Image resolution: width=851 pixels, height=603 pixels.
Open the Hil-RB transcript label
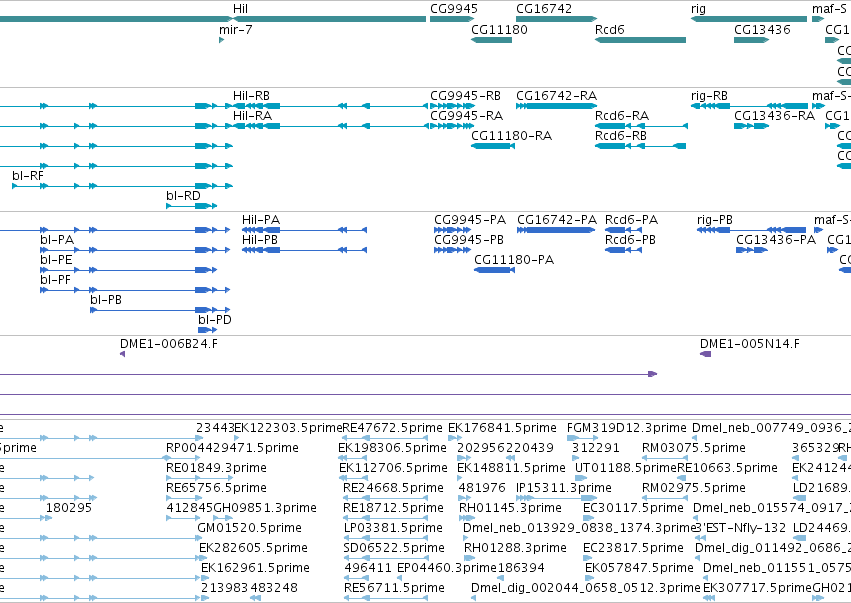click(251, 96)
